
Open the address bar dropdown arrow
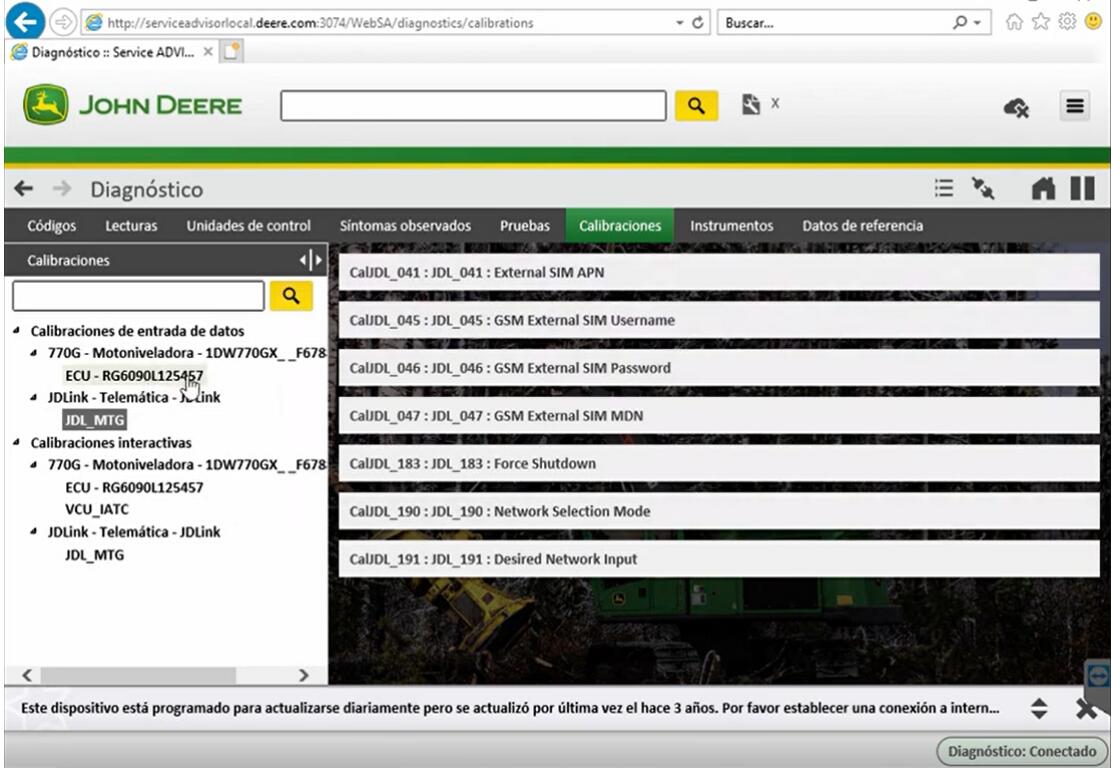(x=679, y=23)
